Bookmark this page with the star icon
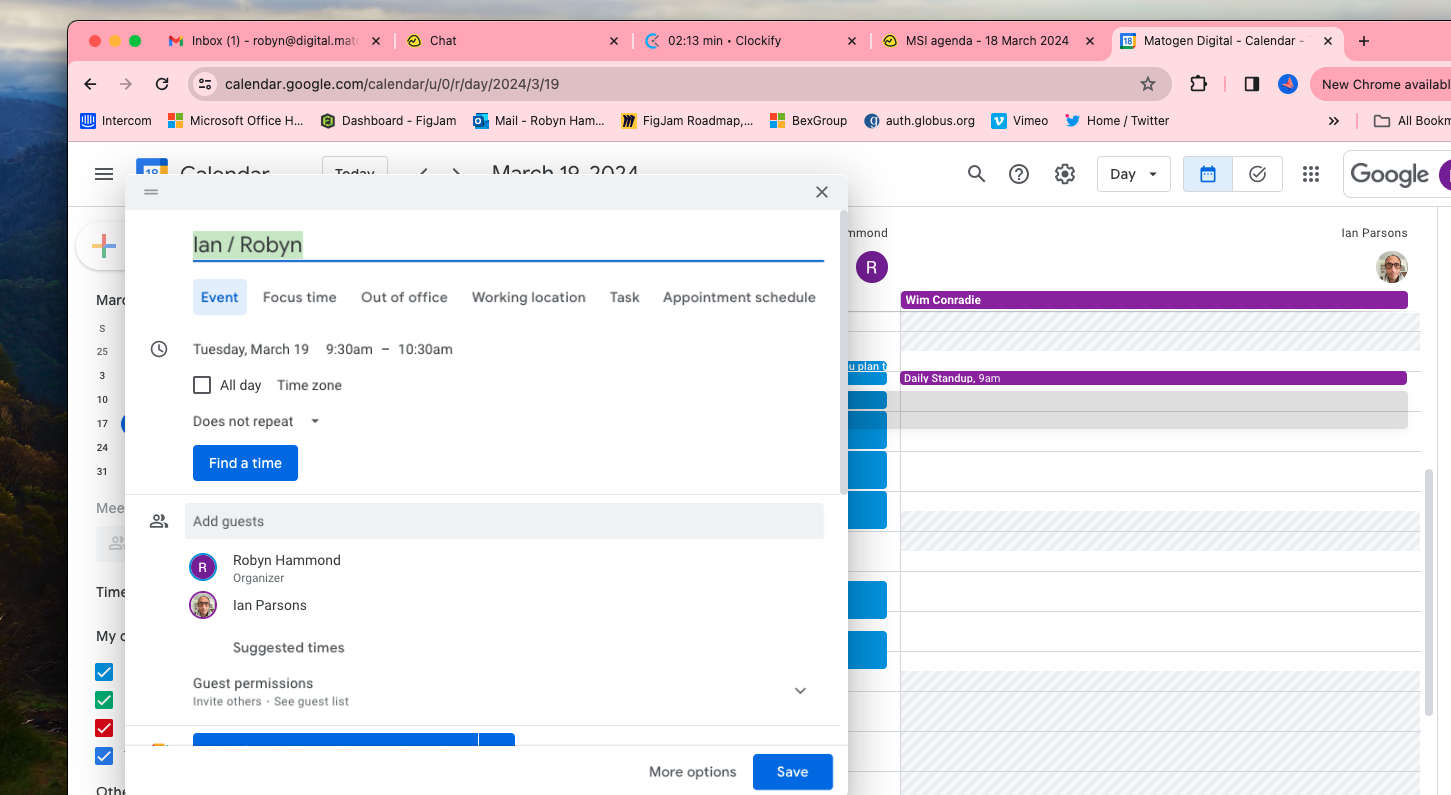Image resolution: width=1451 pixels, height=795 pixels. tap(1147, 84)
